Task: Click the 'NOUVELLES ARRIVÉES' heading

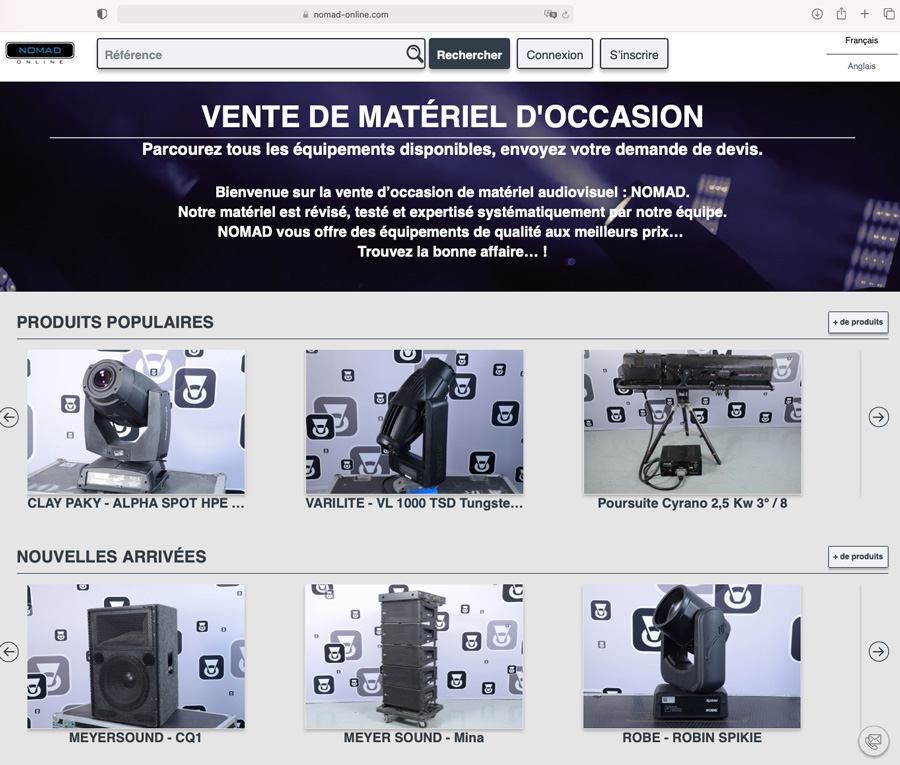Action: pos(111,556)
